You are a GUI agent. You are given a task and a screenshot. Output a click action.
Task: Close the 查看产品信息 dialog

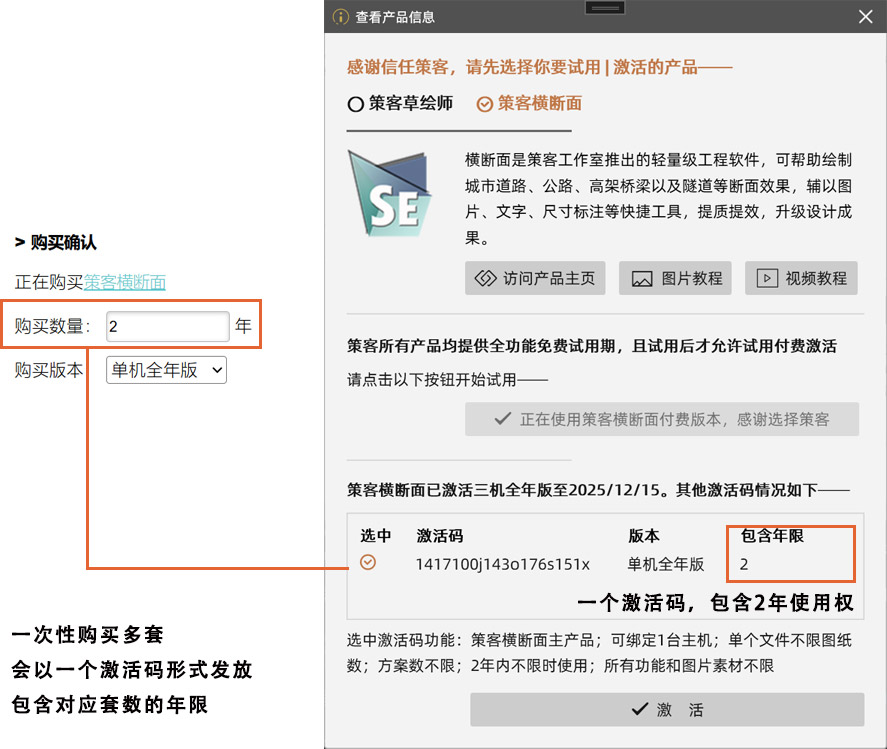866,16
